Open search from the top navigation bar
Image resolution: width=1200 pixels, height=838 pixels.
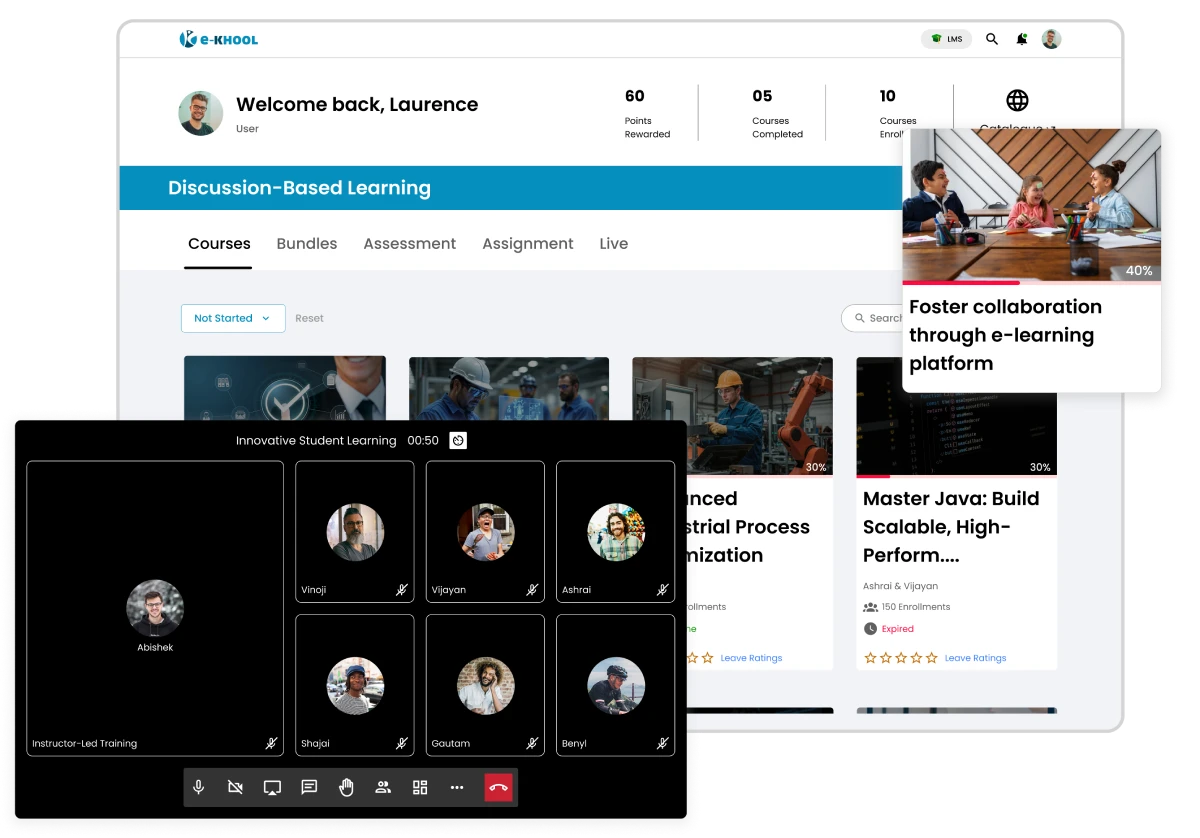pyautogui.click(x=991, y=39)
